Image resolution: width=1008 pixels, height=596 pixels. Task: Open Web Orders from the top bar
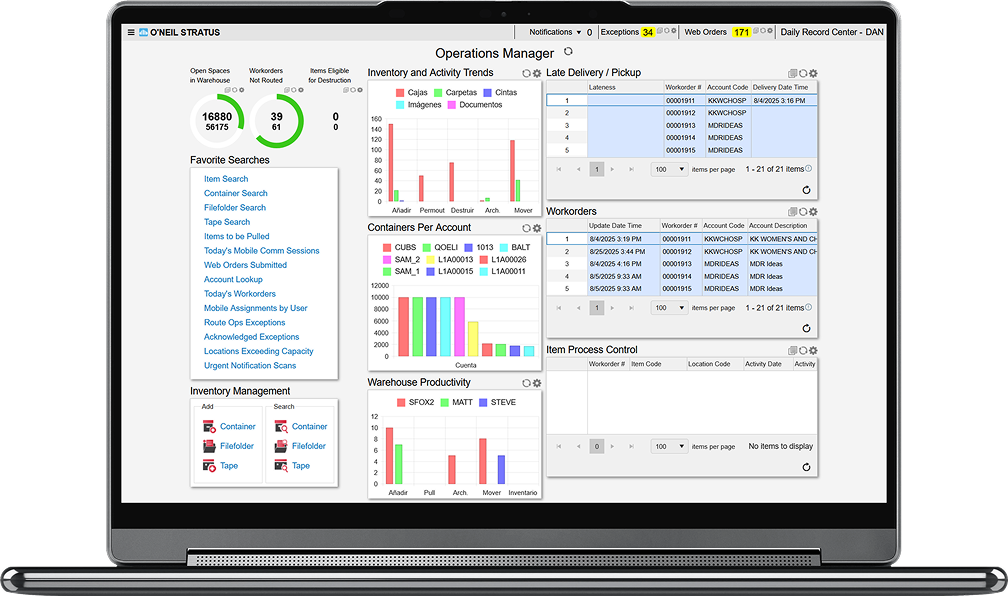[x=705, y=32]
